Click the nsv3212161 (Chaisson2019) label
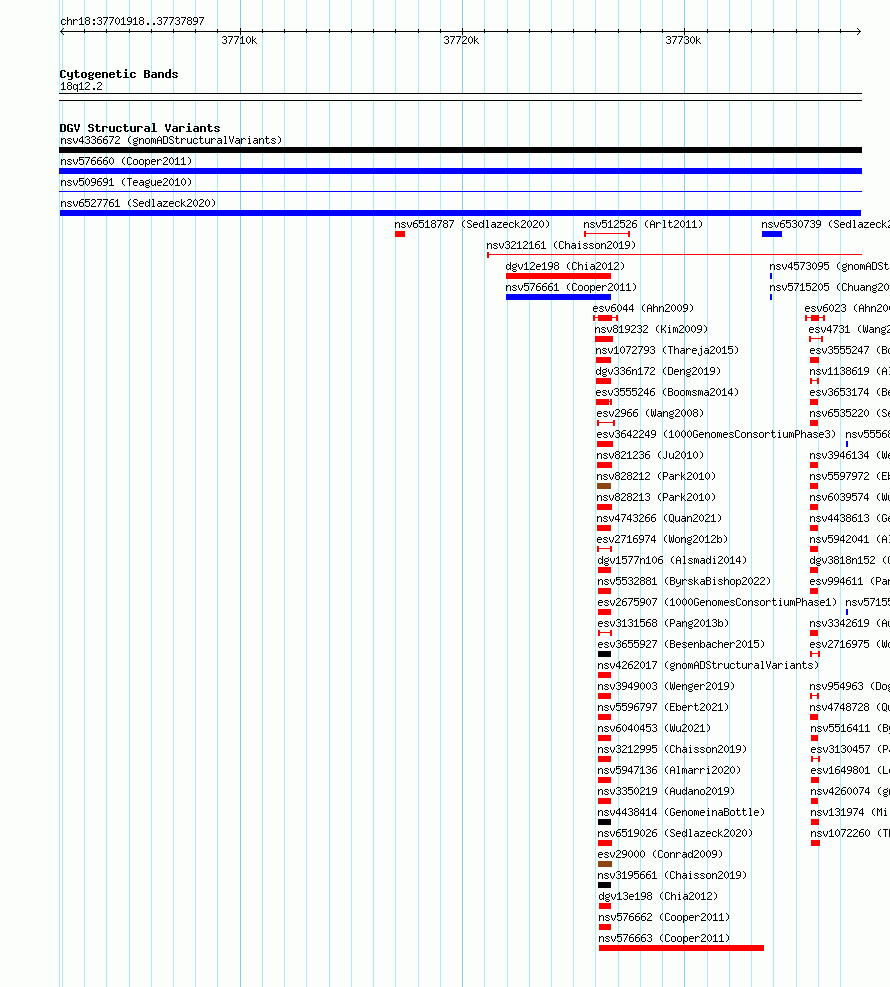The width and height of the screenshot is (890, 987). 561,245
